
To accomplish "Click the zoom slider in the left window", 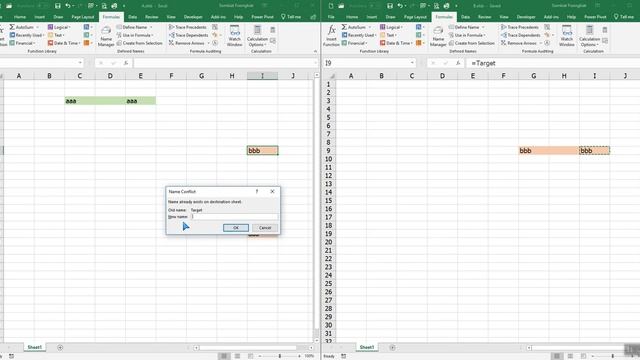I will click(280, 356).
